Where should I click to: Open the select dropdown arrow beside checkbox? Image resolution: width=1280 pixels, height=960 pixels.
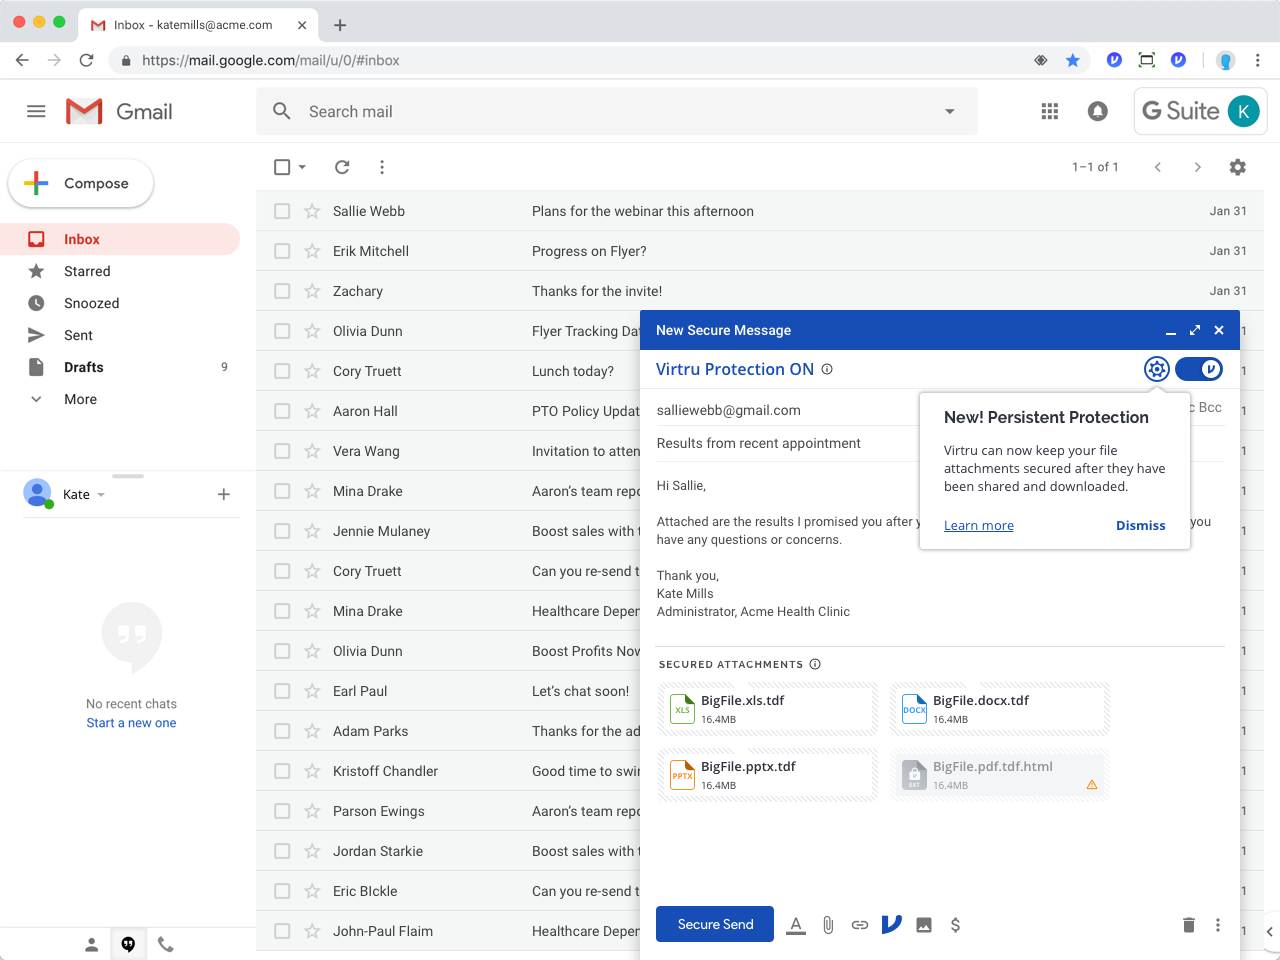(x=302, y=167)
